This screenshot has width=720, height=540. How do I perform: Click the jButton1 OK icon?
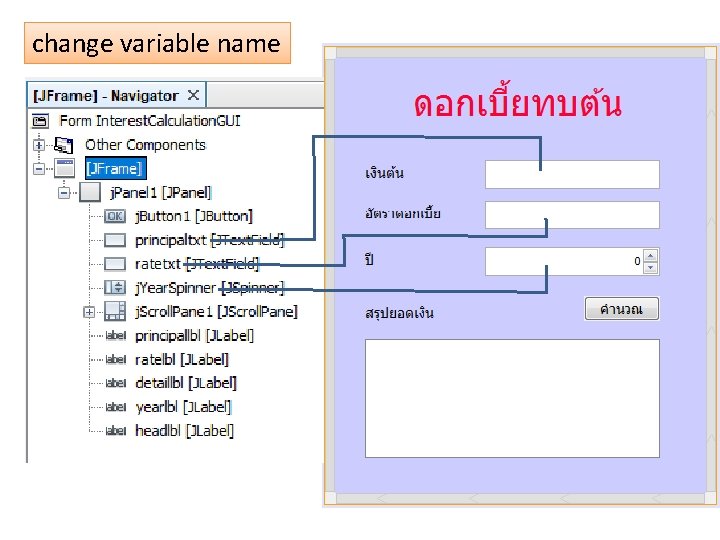tap(115, 216)
